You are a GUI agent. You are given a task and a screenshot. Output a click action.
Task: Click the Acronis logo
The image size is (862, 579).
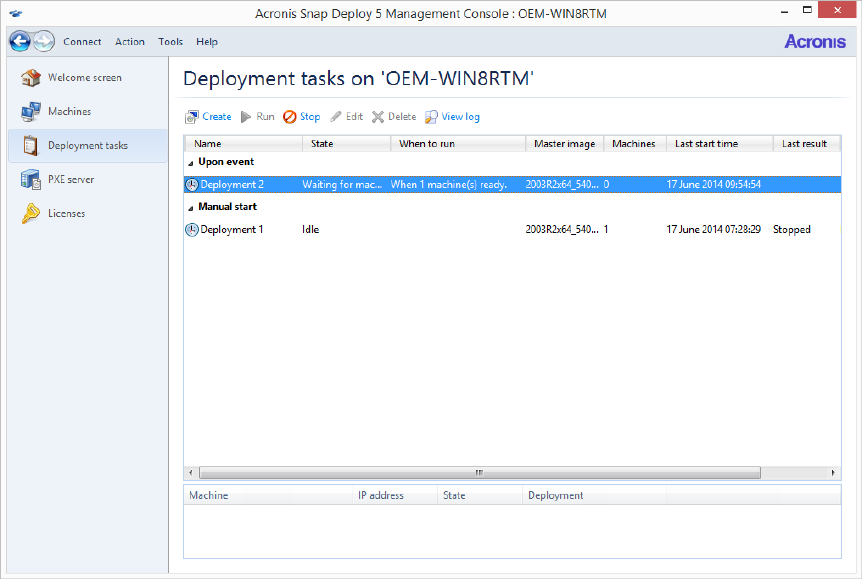[815, 41]
